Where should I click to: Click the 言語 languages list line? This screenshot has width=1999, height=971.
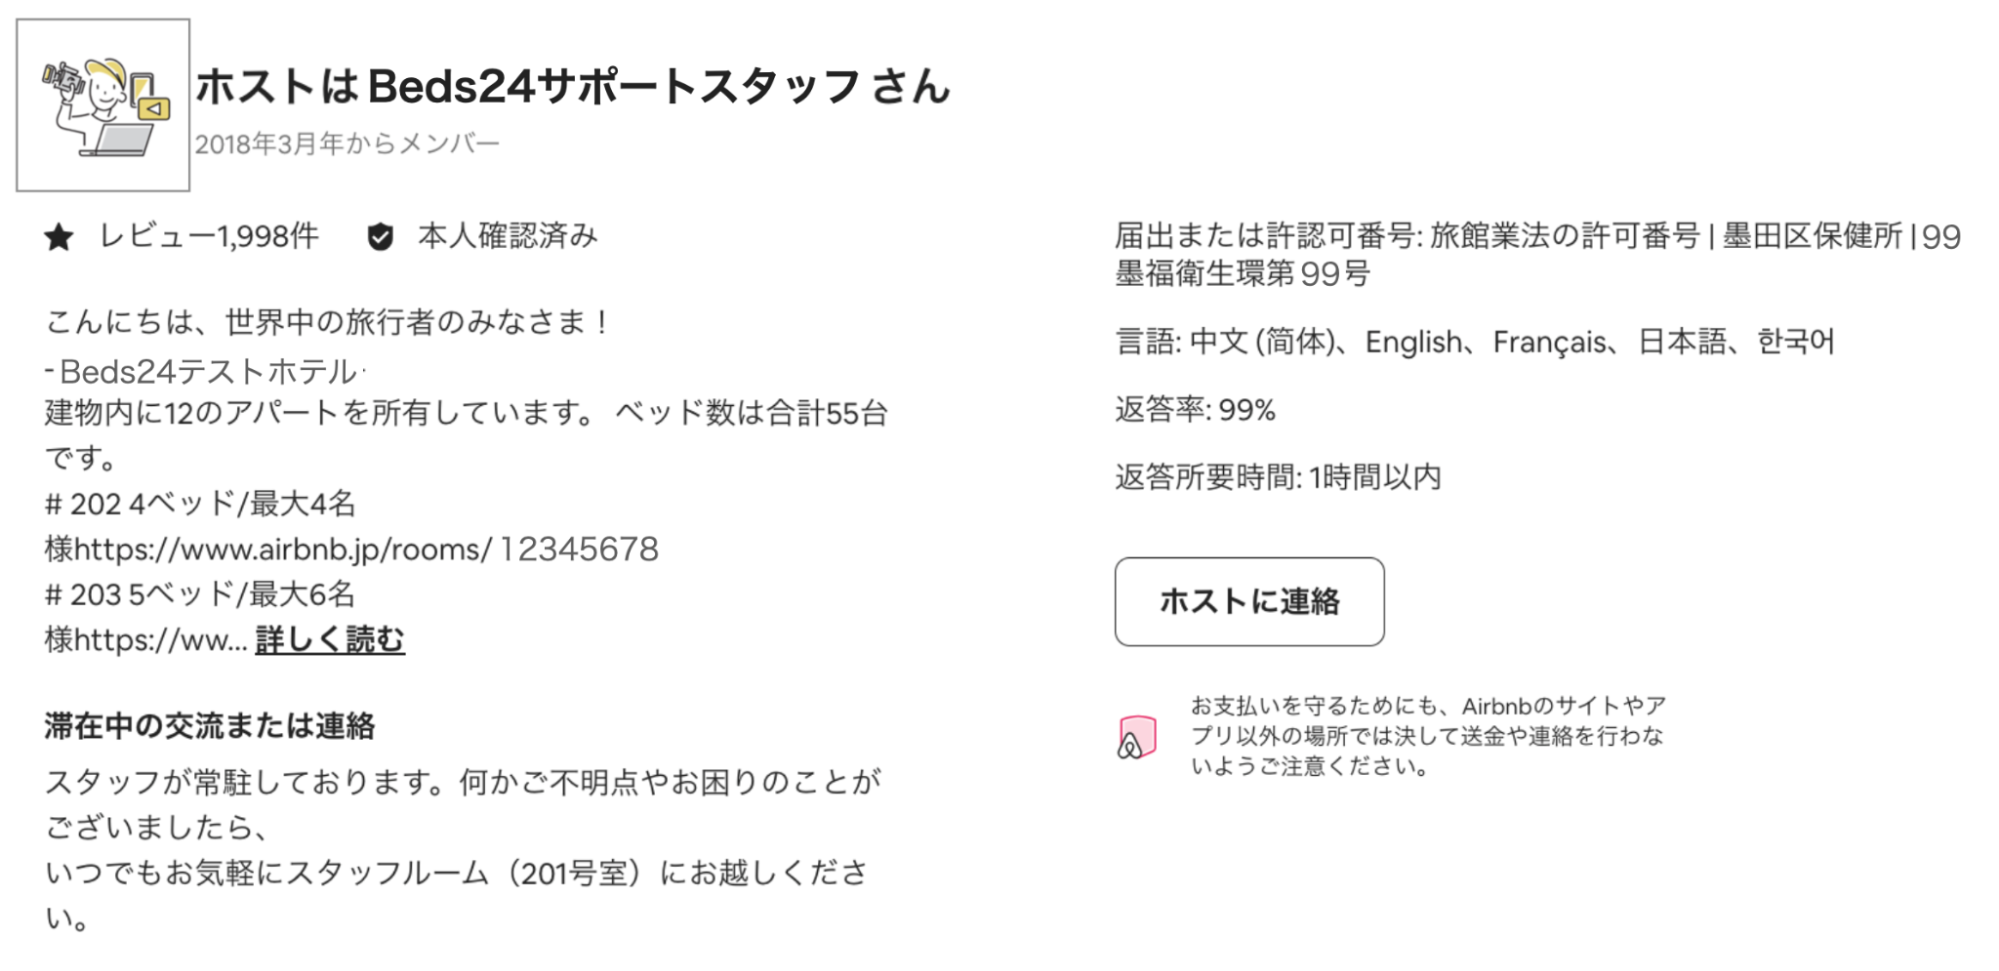pos(1474,342)
